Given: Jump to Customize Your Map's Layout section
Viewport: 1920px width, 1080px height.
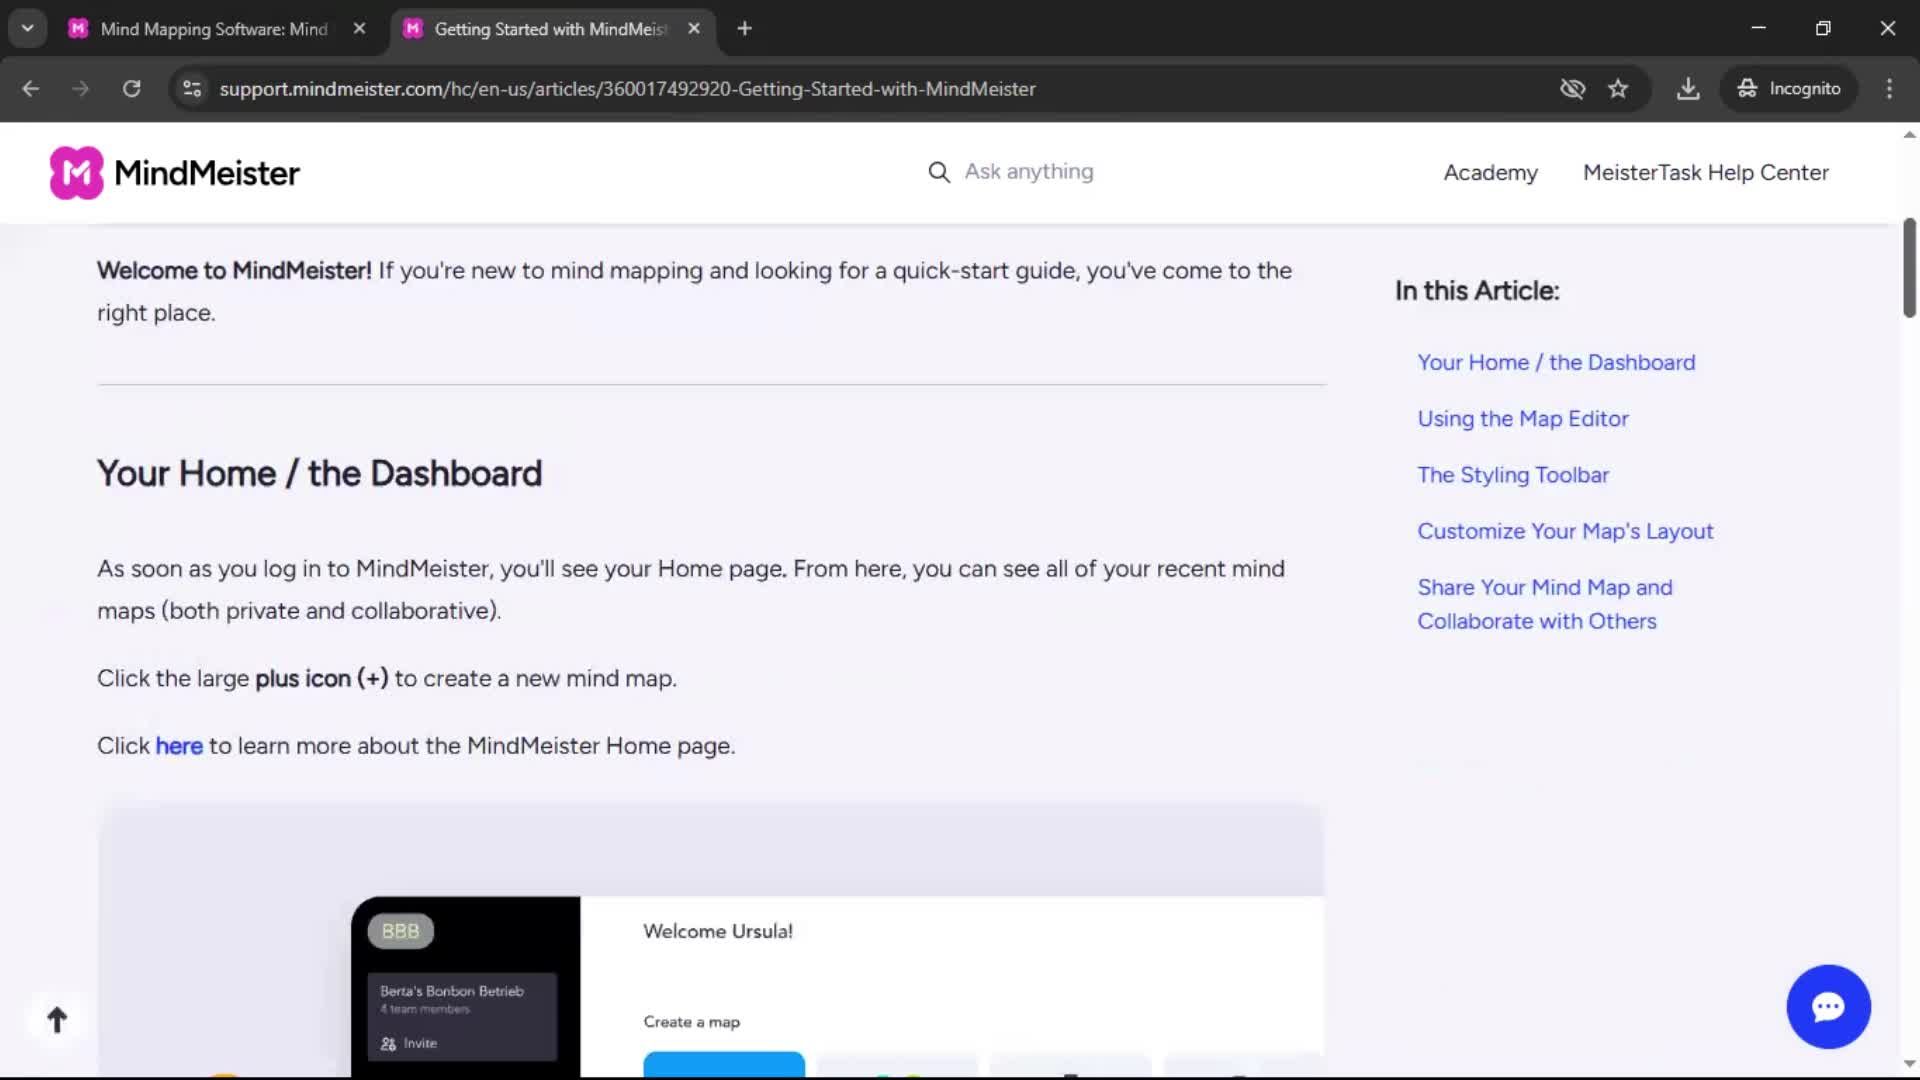Looking at the screenshot, I should pos(1565,531).
